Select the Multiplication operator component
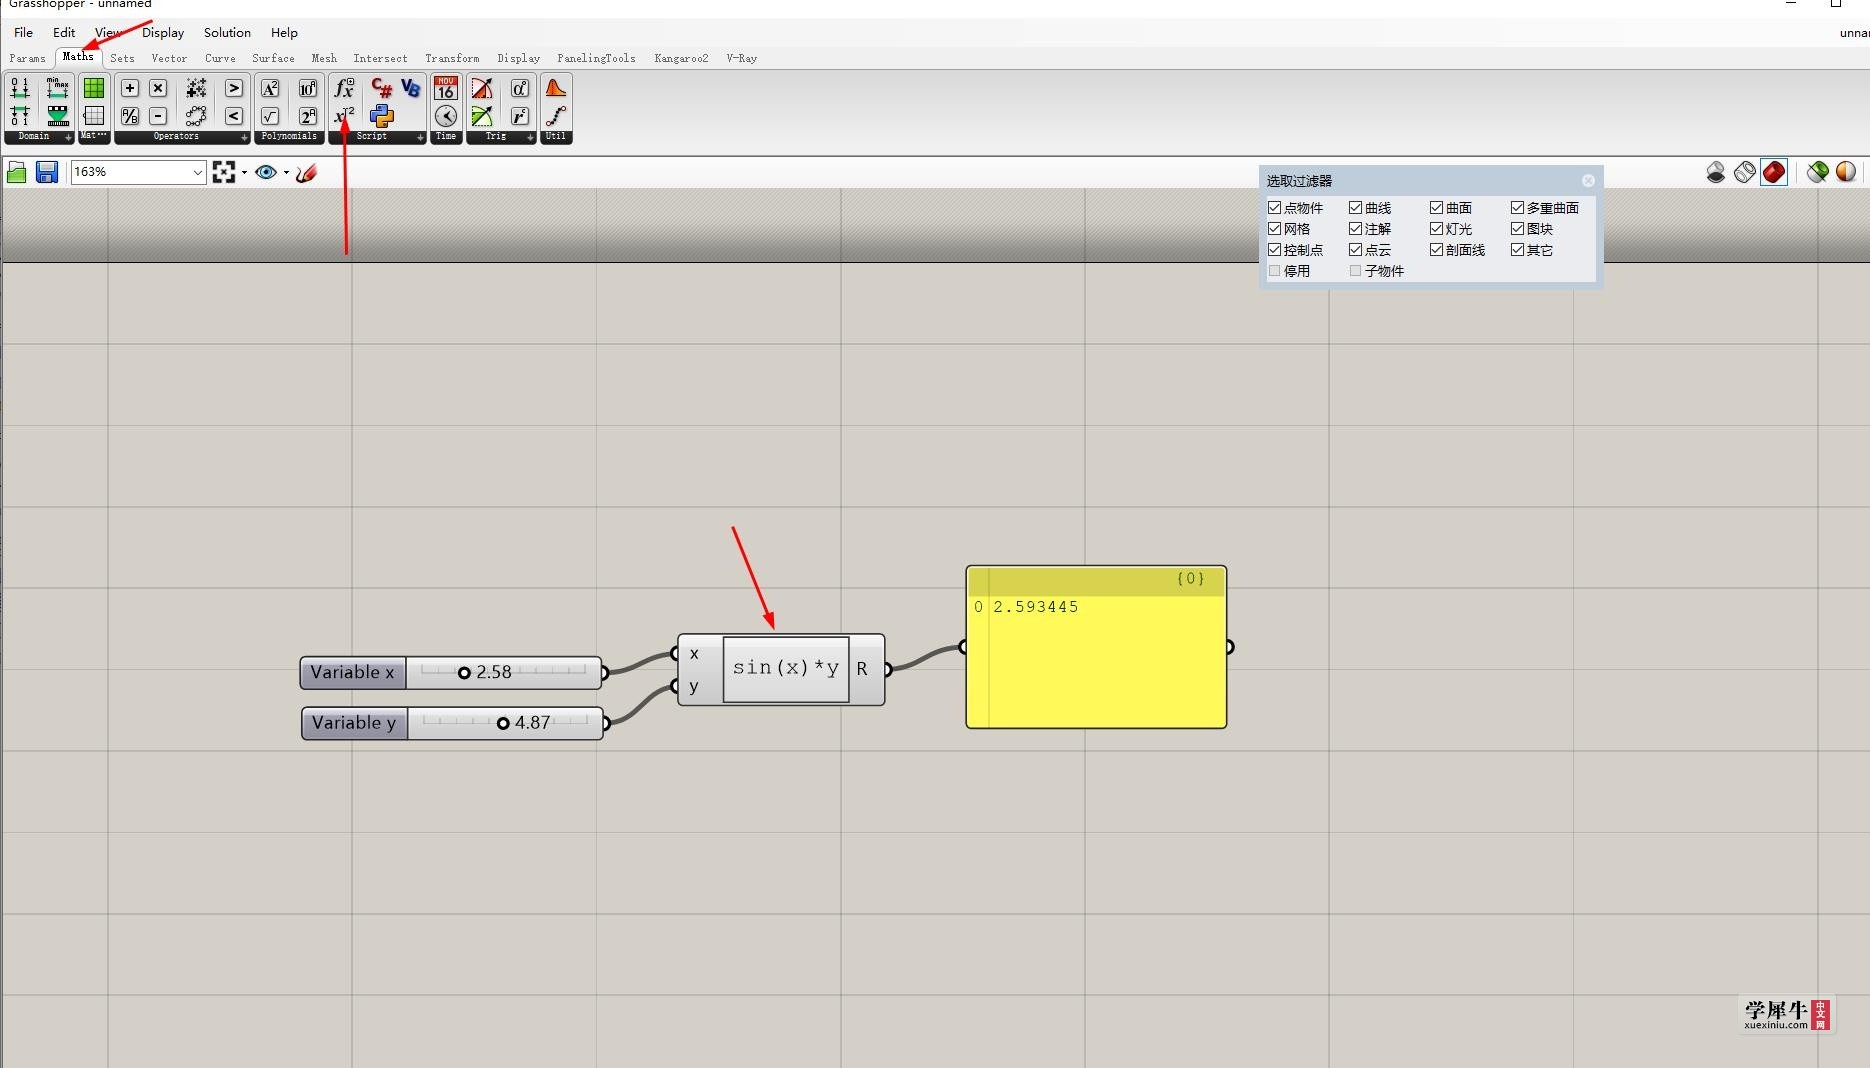Screen dimensions: 1870x1068 (158, 88)
